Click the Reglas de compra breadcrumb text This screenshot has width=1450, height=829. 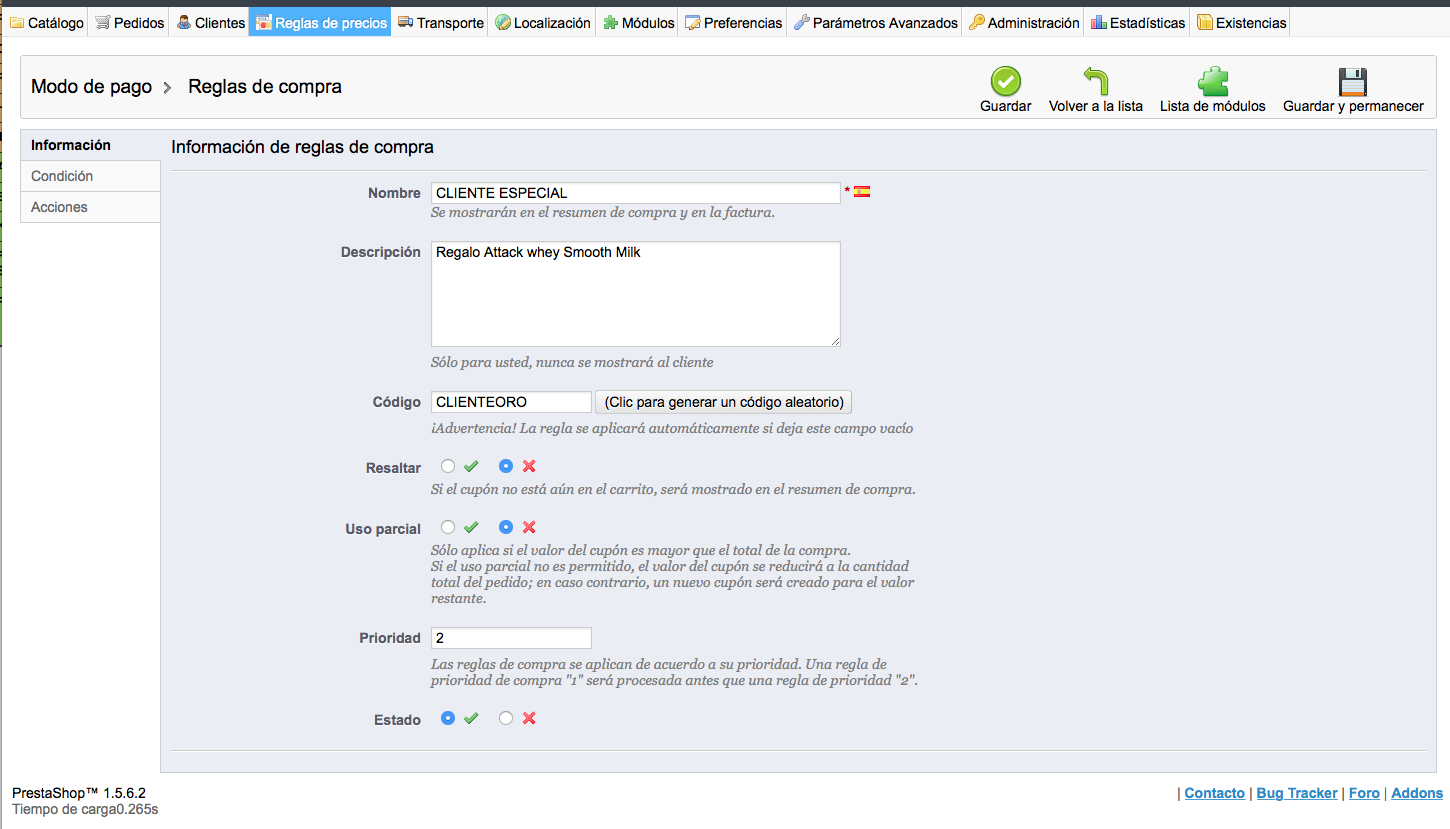[x=265, y=87]
